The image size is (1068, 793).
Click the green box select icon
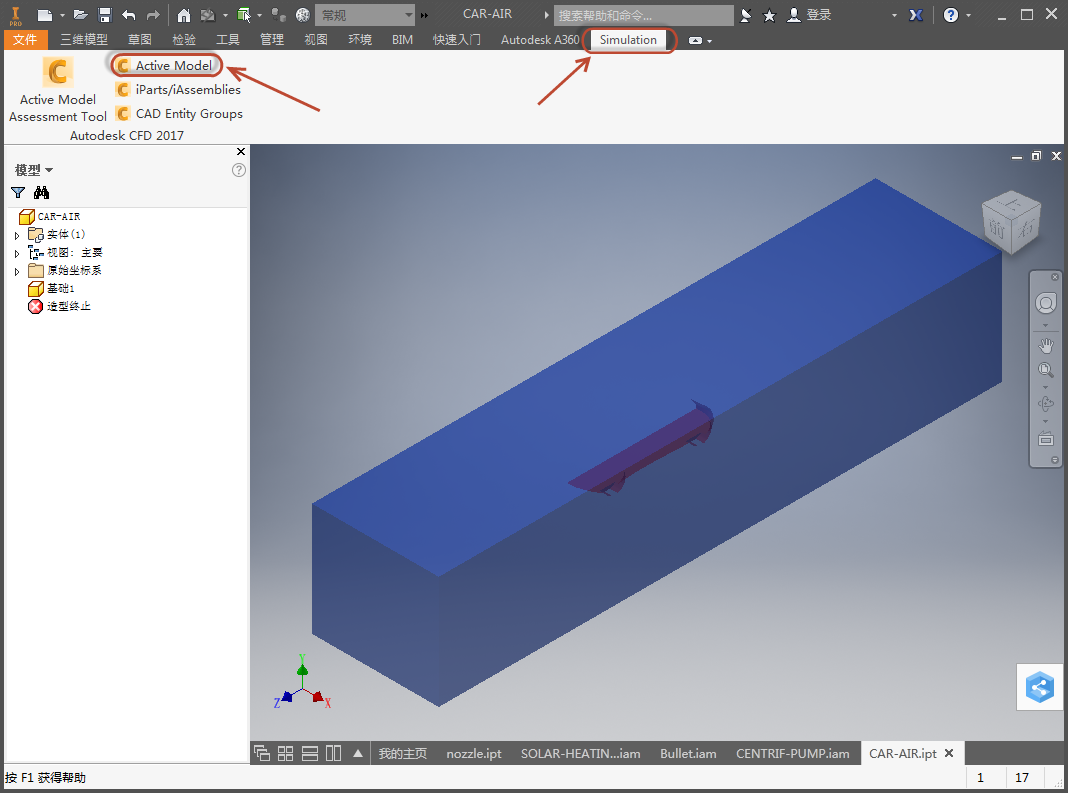tap(244, 15)
